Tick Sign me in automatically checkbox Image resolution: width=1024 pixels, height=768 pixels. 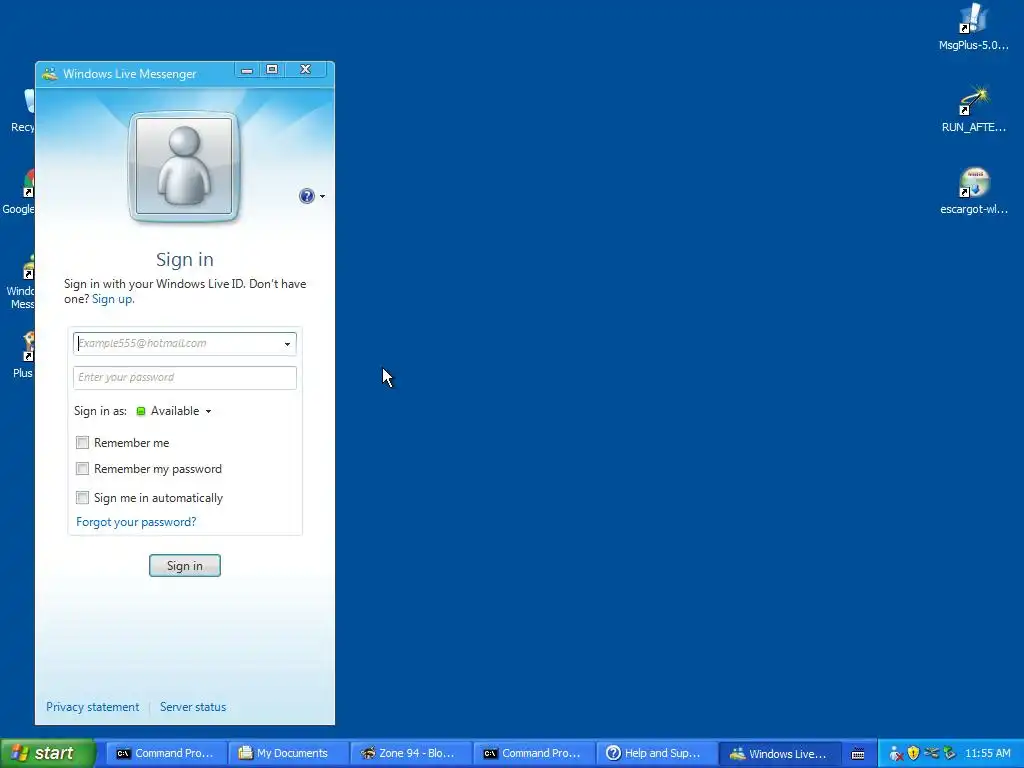[x=82, y=498]
